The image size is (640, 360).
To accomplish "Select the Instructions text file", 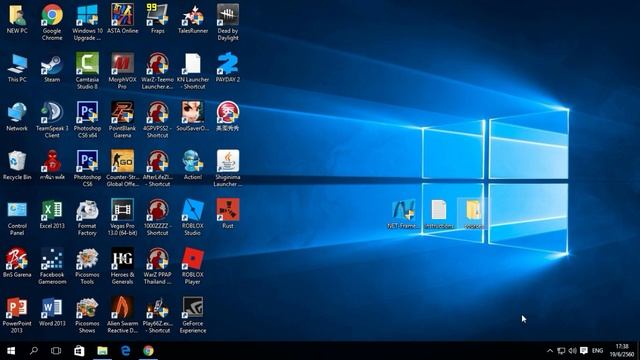I will [439, 214].
